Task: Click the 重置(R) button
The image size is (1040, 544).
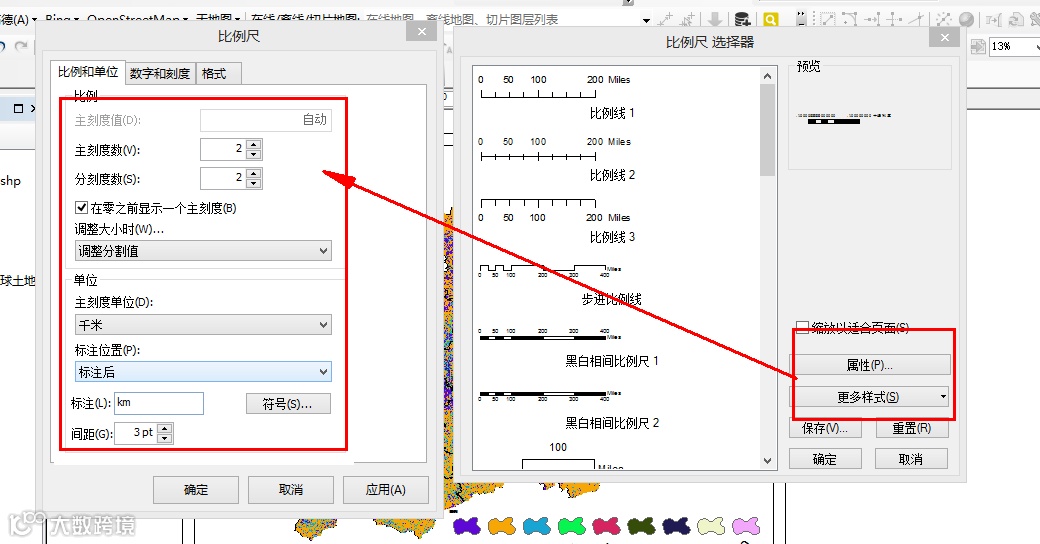Action: 911,429
